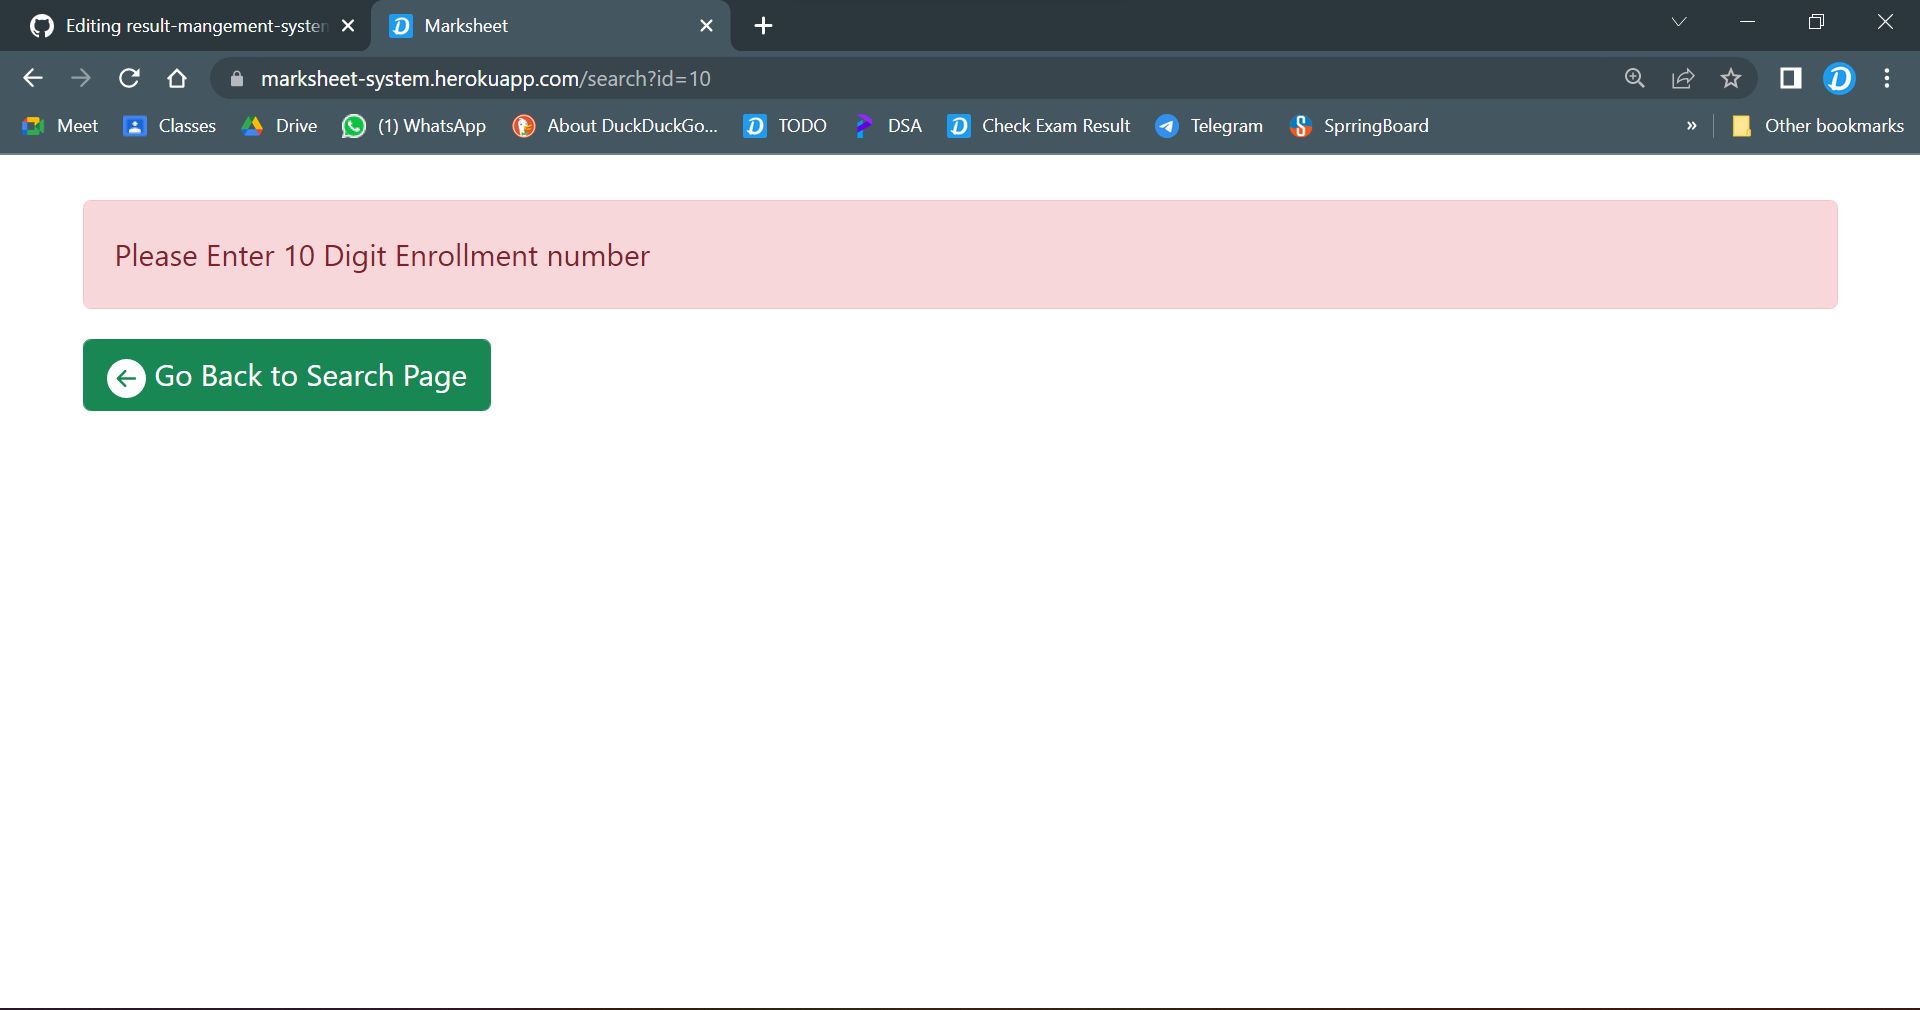This screenshot has height=1010, width=1920.
Task: Click the address bar URL
Action: click(x=486, y=79)
